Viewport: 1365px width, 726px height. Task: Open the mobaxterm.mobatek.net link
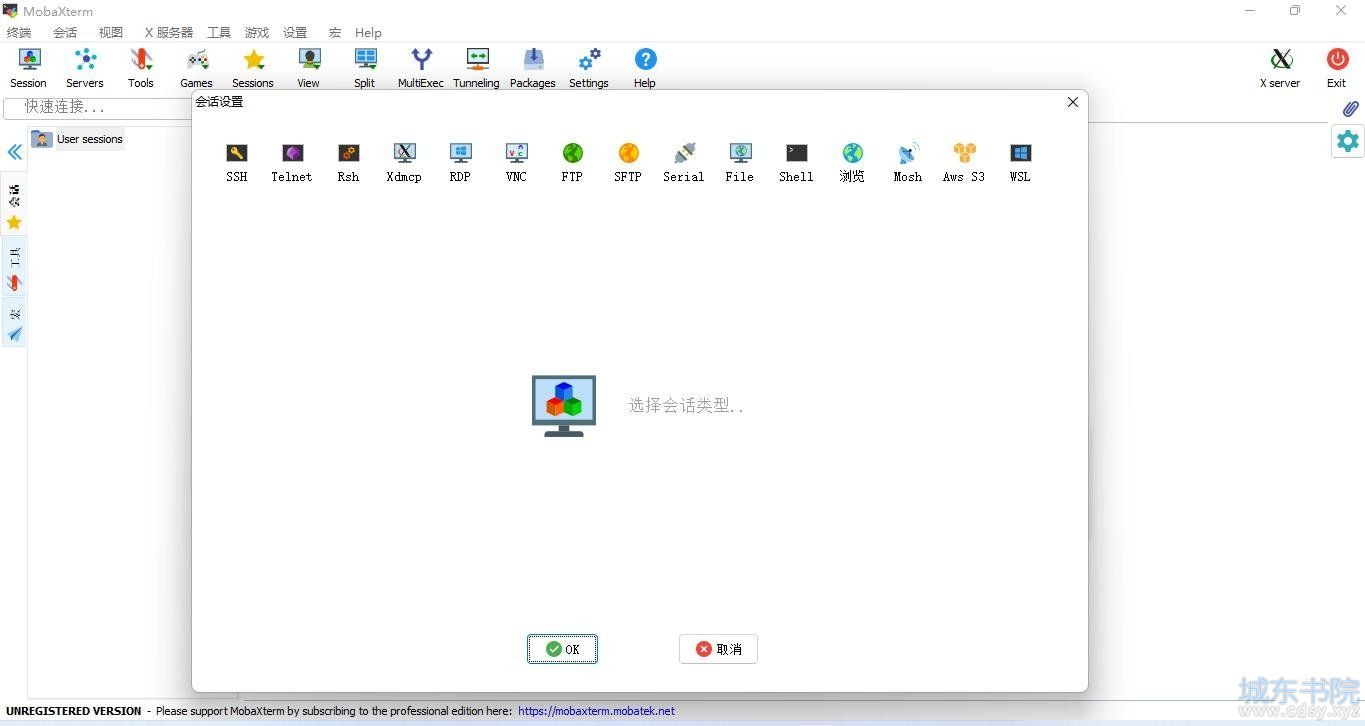(x=596, y=711)
